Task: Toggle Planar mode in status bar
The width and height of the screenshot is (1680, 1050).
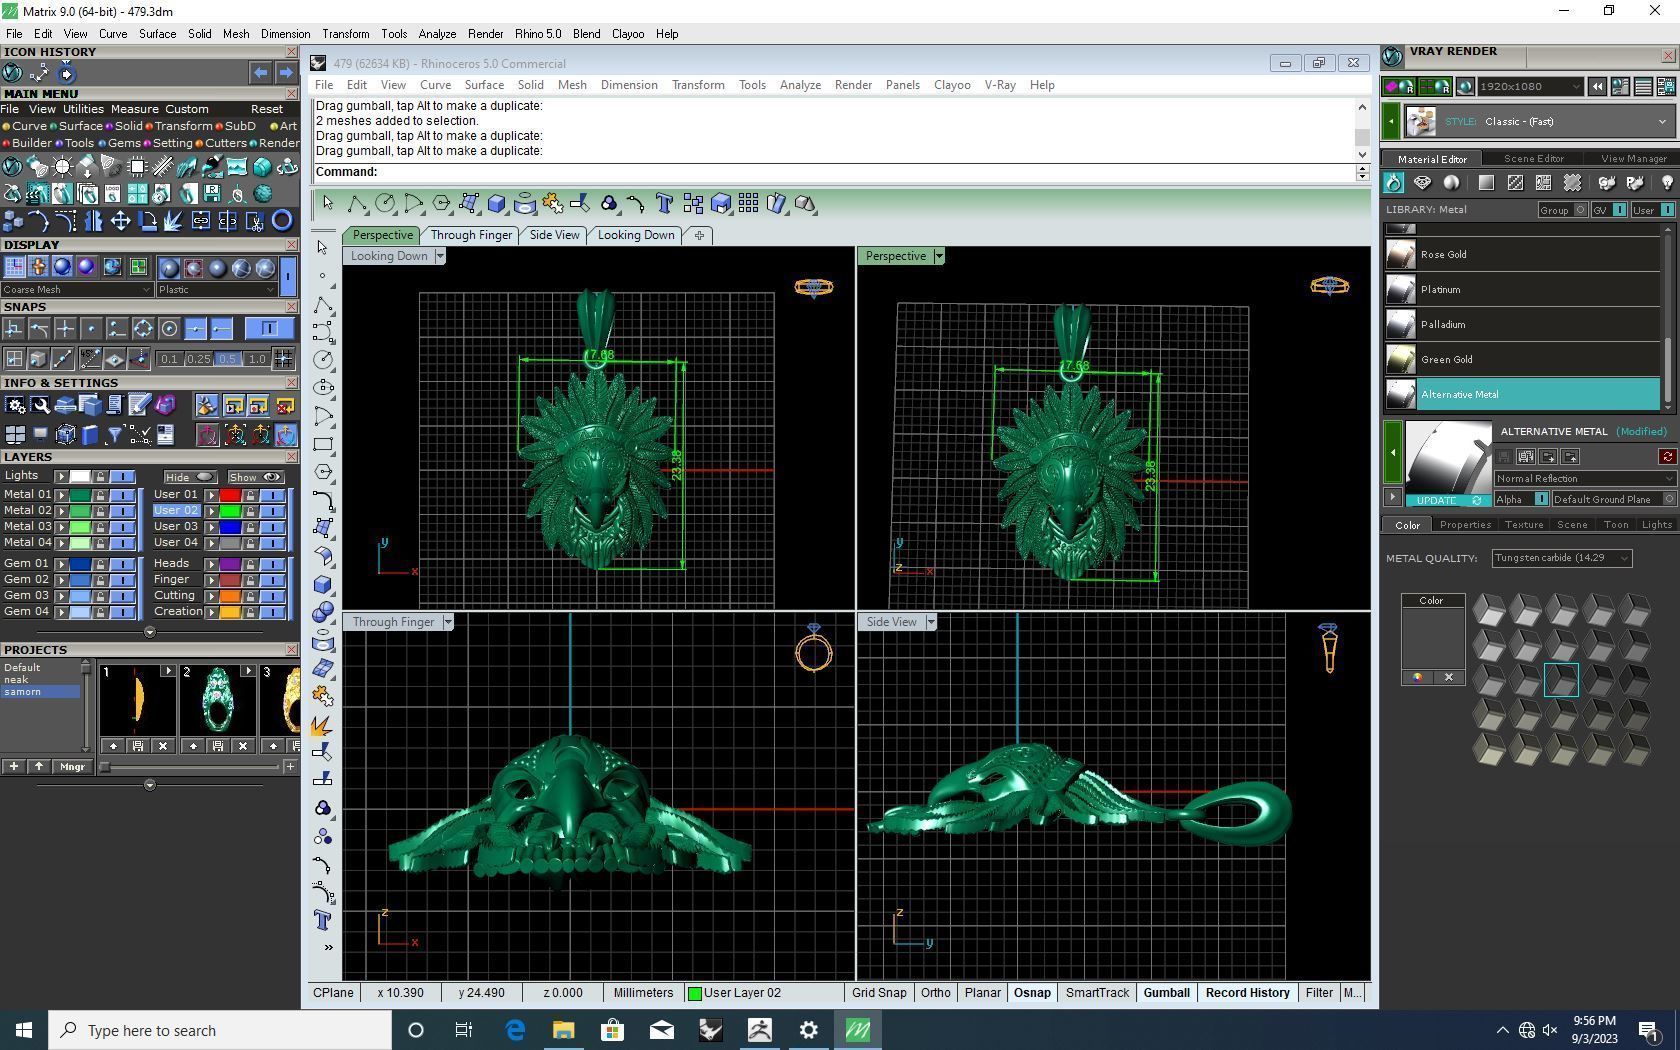Action: pos(982,993)
